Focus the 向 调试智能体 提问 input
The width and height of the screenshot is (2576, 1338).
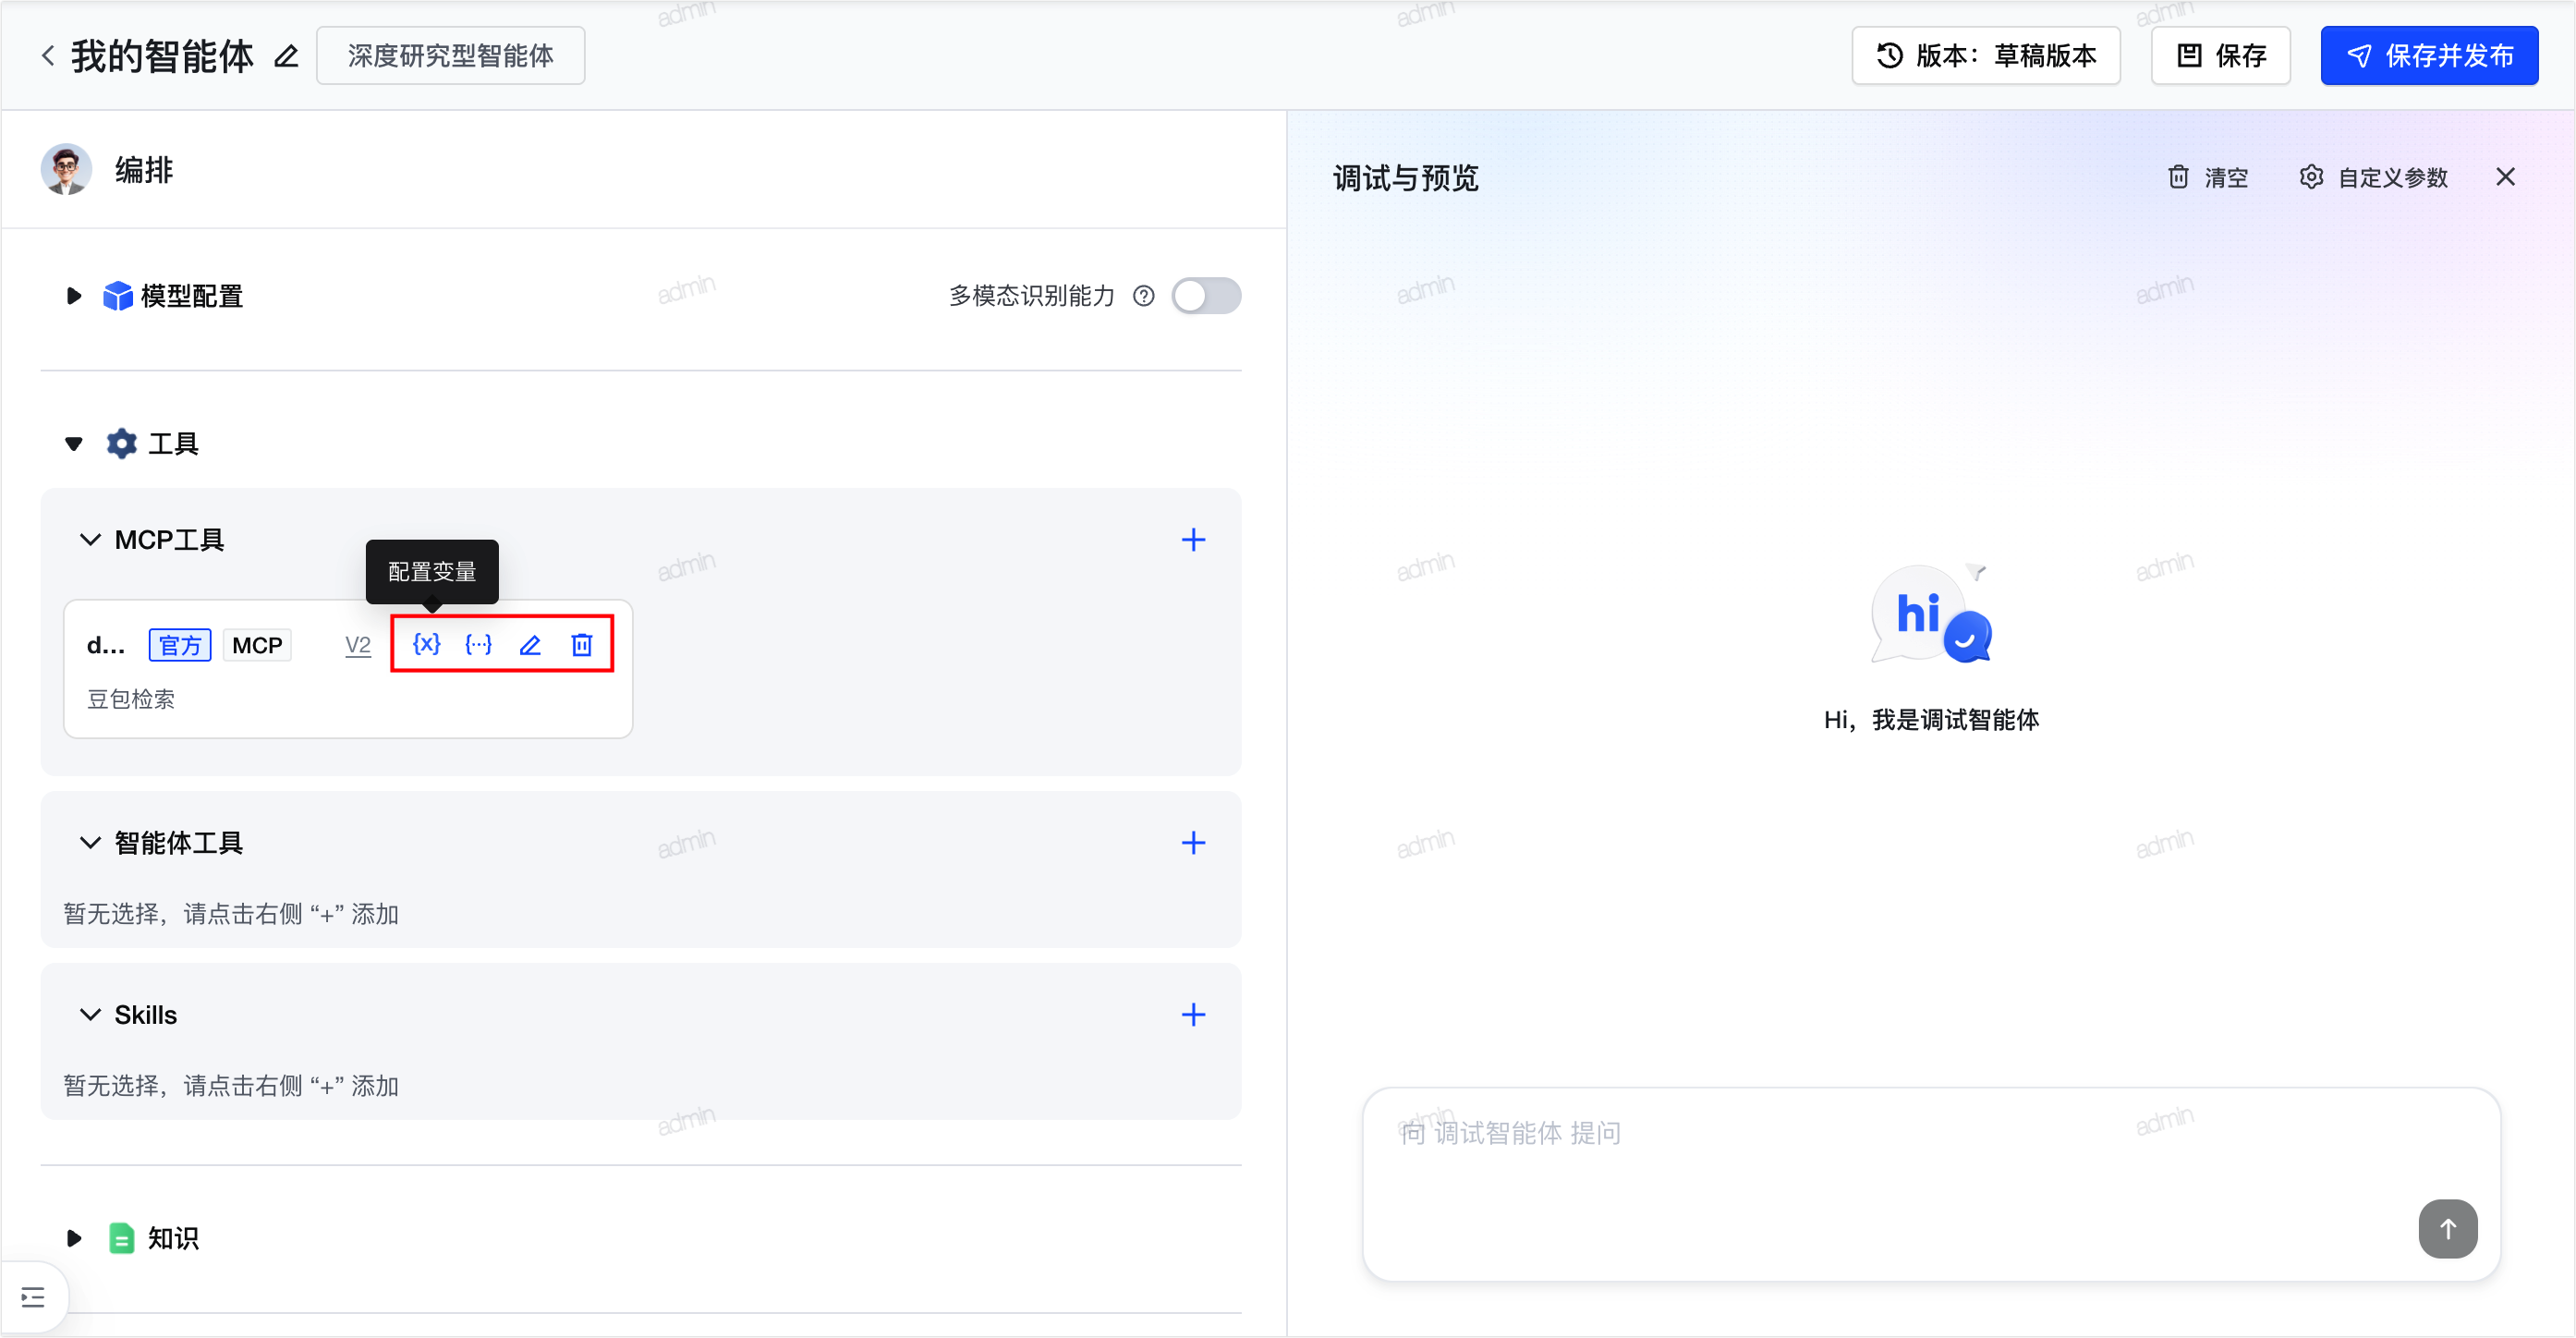click(x=1931, y=1185)
